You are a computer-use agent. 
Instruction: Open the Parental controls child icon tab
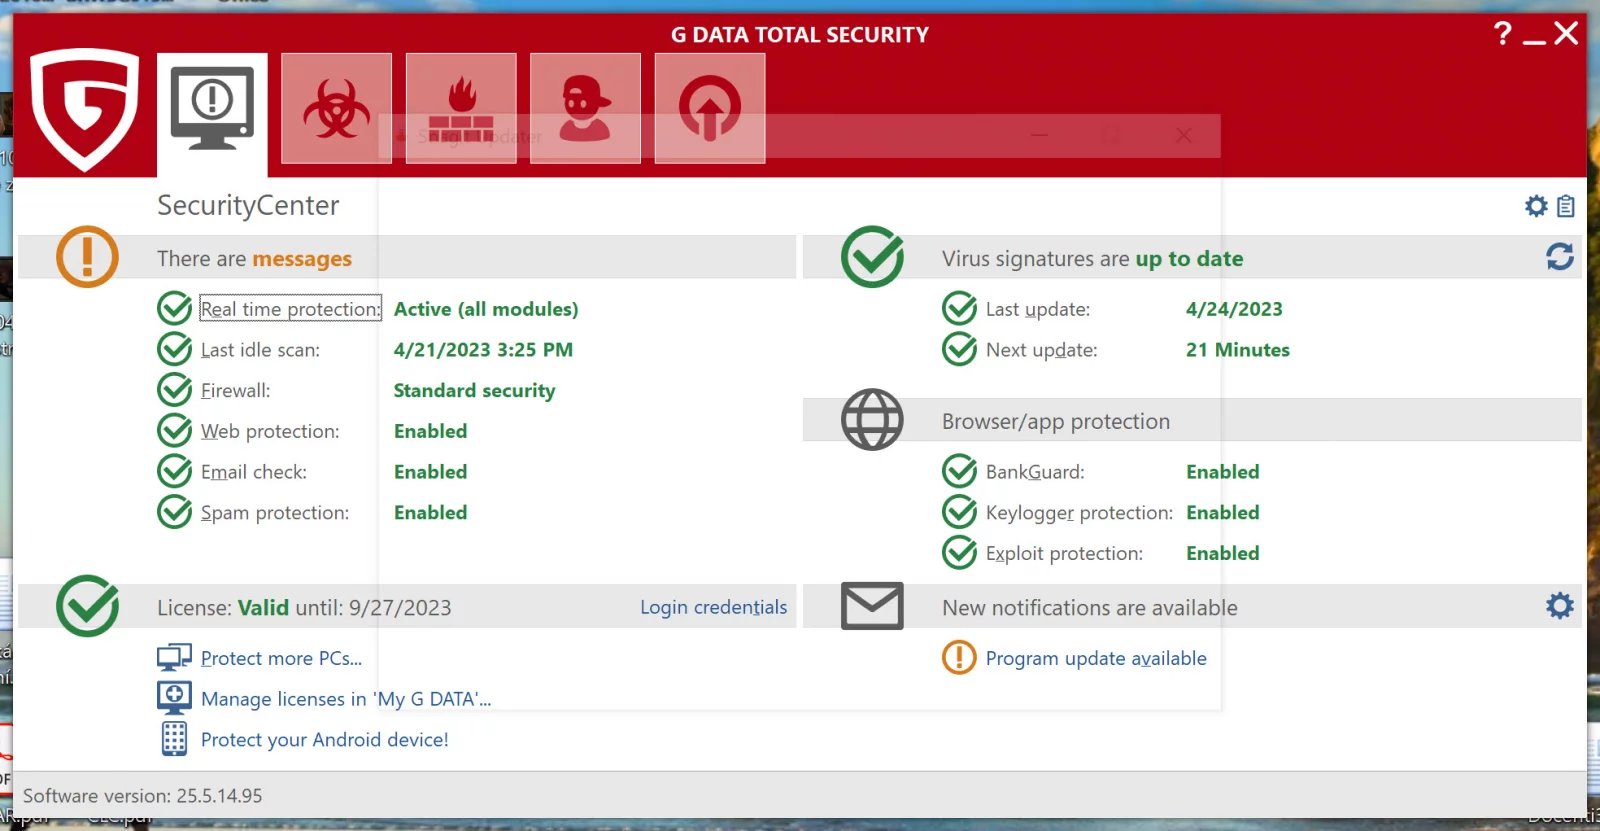tap(585, 108)
